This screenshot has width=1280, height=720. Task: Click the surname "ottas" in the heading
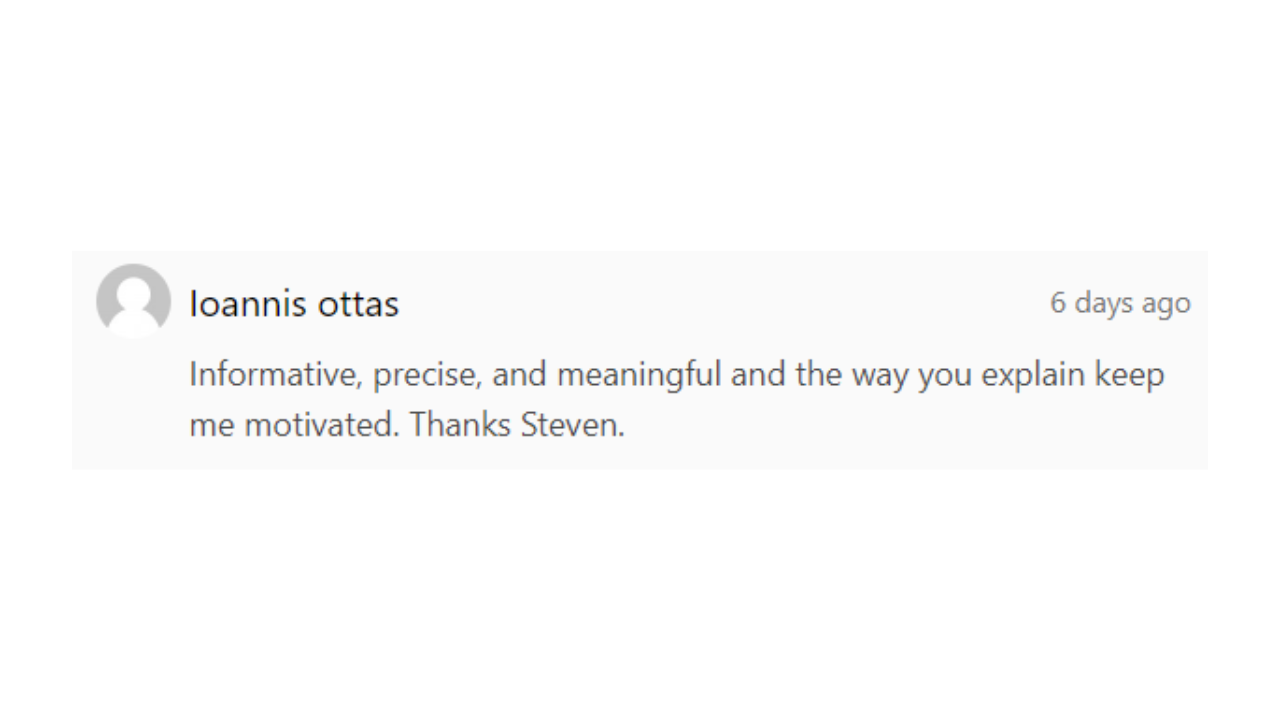(358, 304)
